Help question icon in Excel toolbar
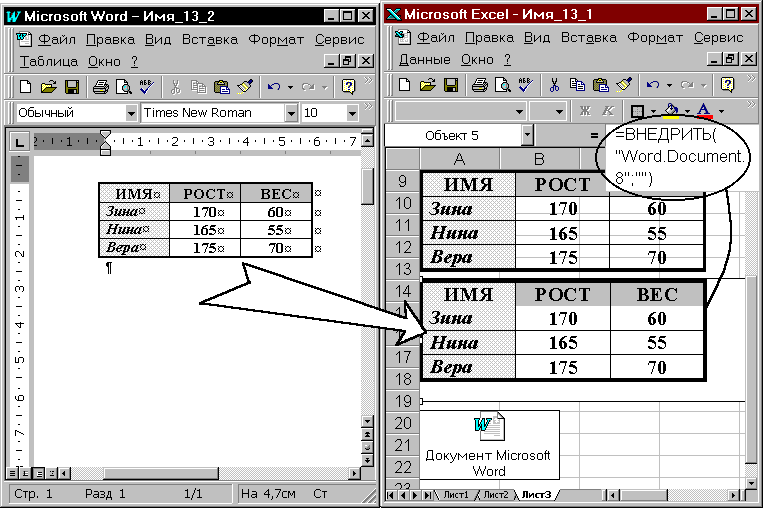This screenshot has width=763, height=508. click(x=727, y=85)
